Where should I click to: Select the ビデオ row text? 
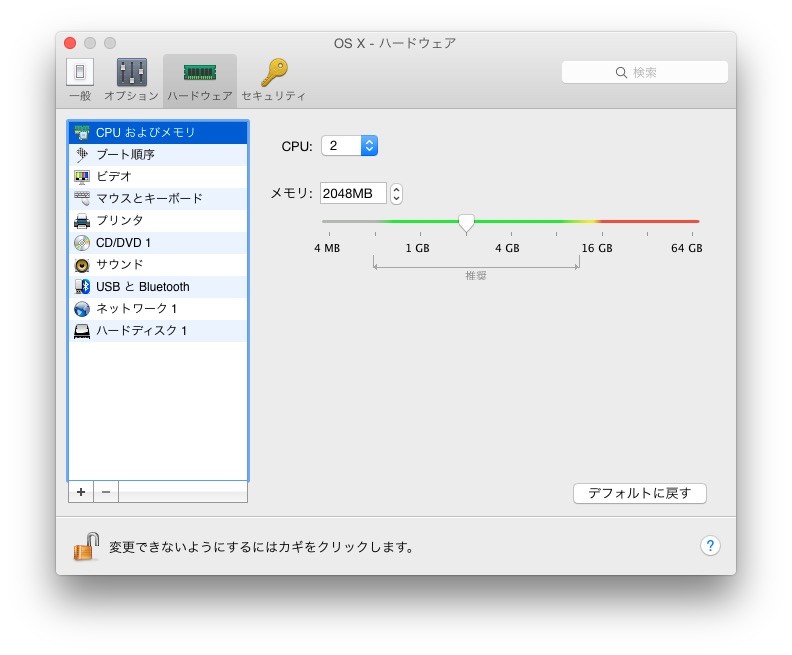point(114,176)
